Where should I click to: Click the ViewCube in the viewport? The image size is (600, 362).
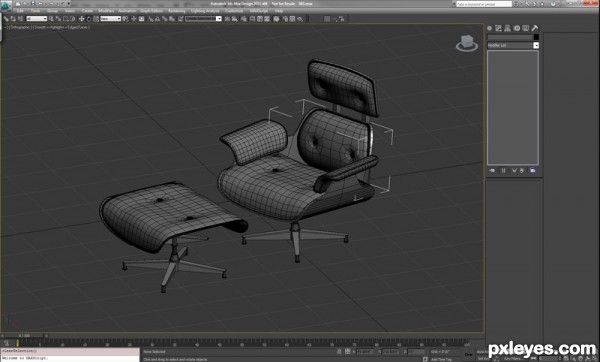467,43
